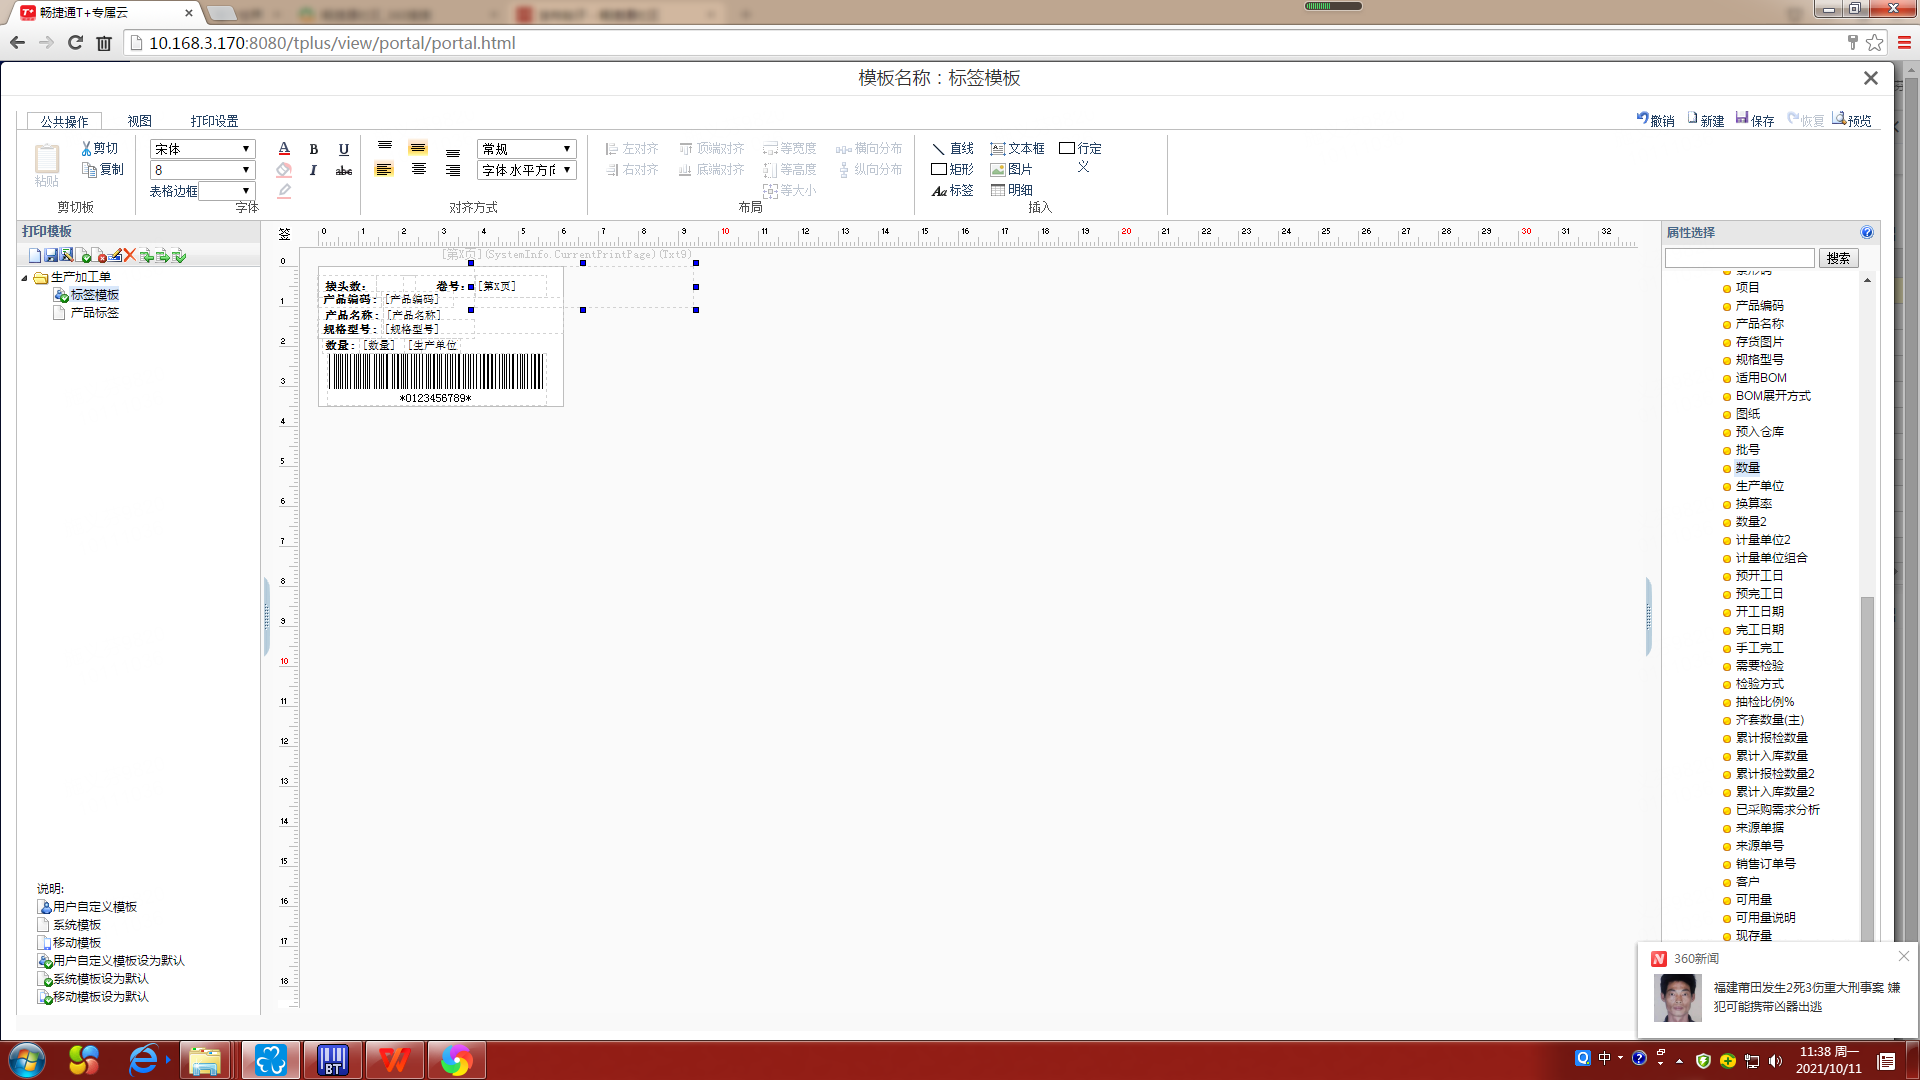Click 保存 save button
Image resolution: width=1920 pixels, height=1080 pixels.
(1755, 120)
